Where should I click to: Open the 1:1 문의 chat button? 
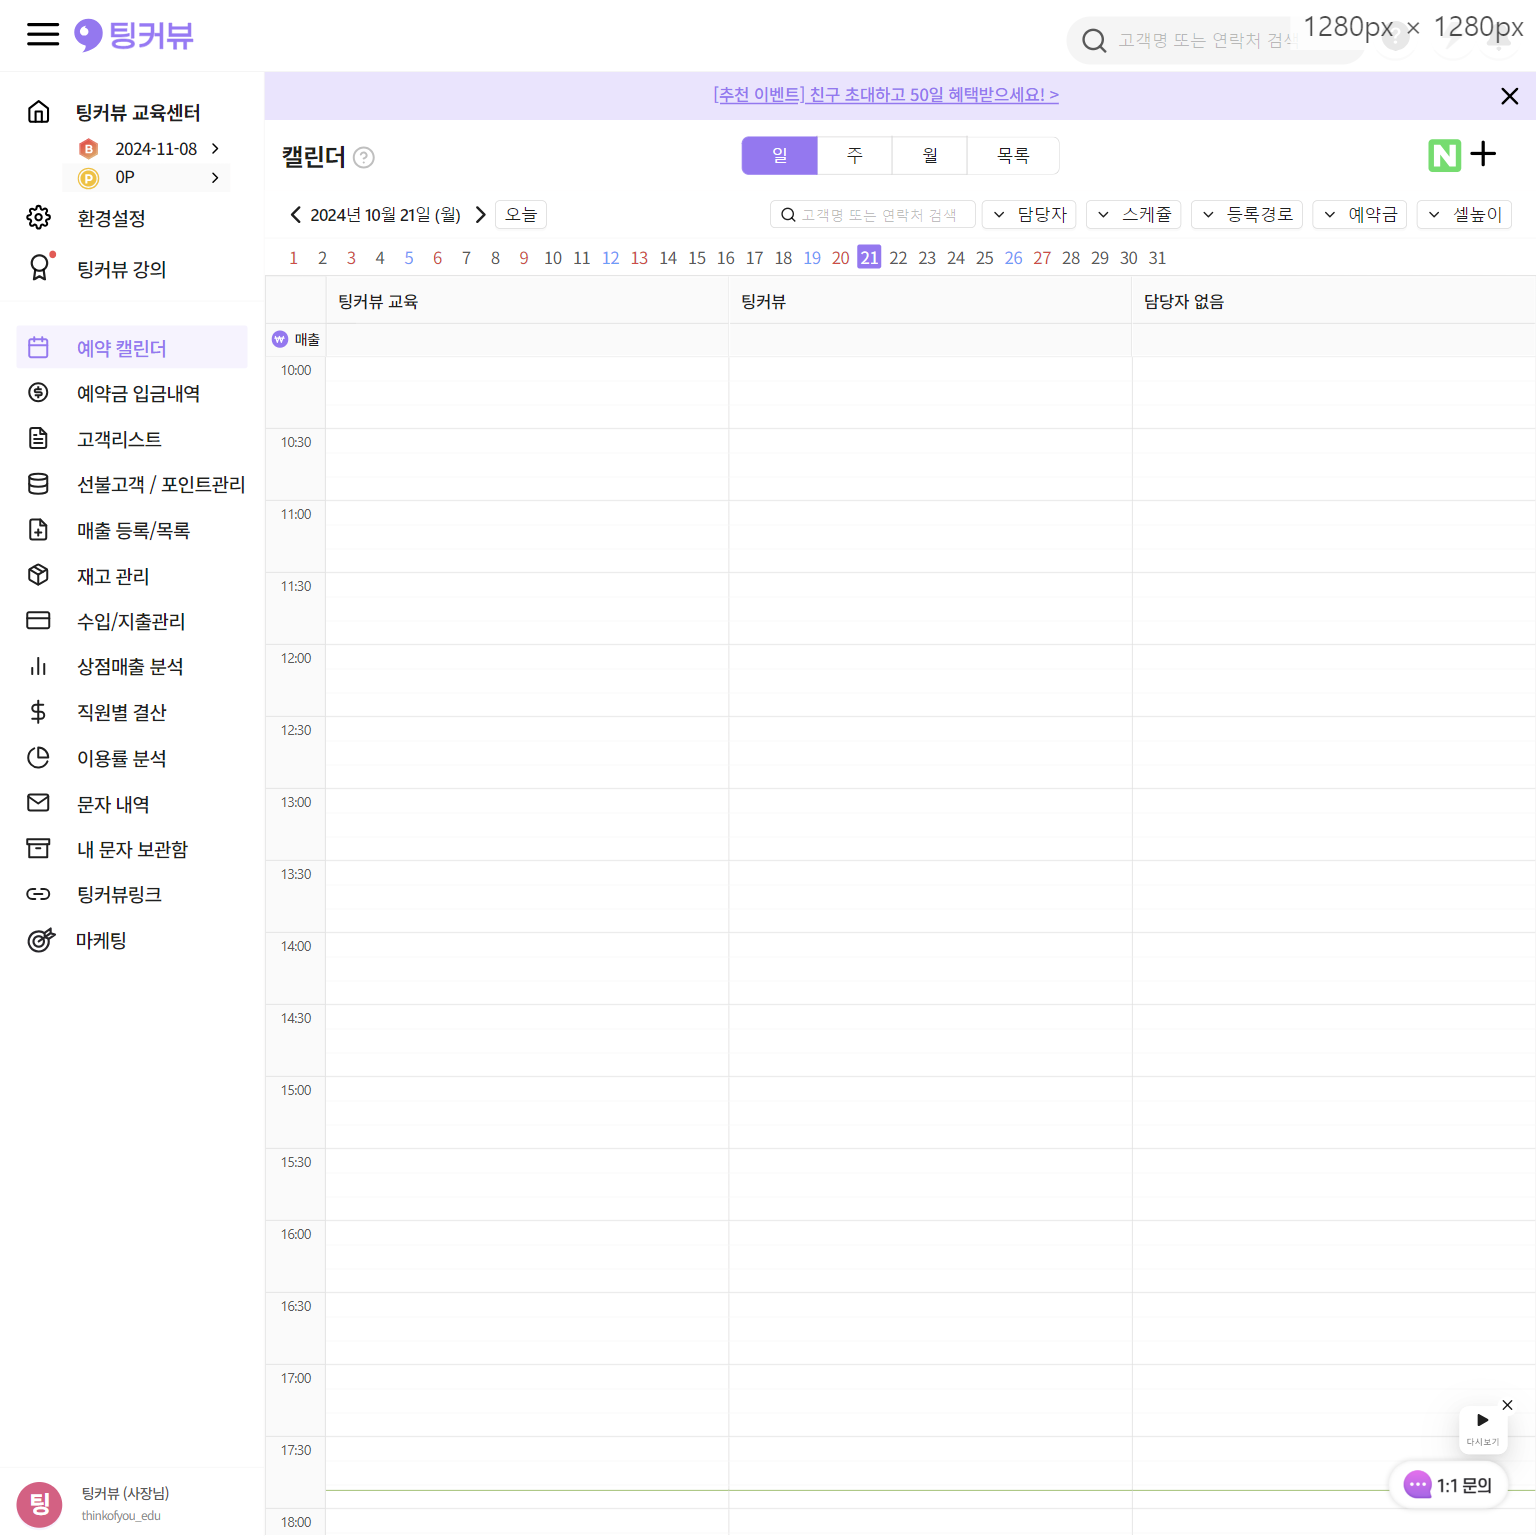[1448, 1485]
